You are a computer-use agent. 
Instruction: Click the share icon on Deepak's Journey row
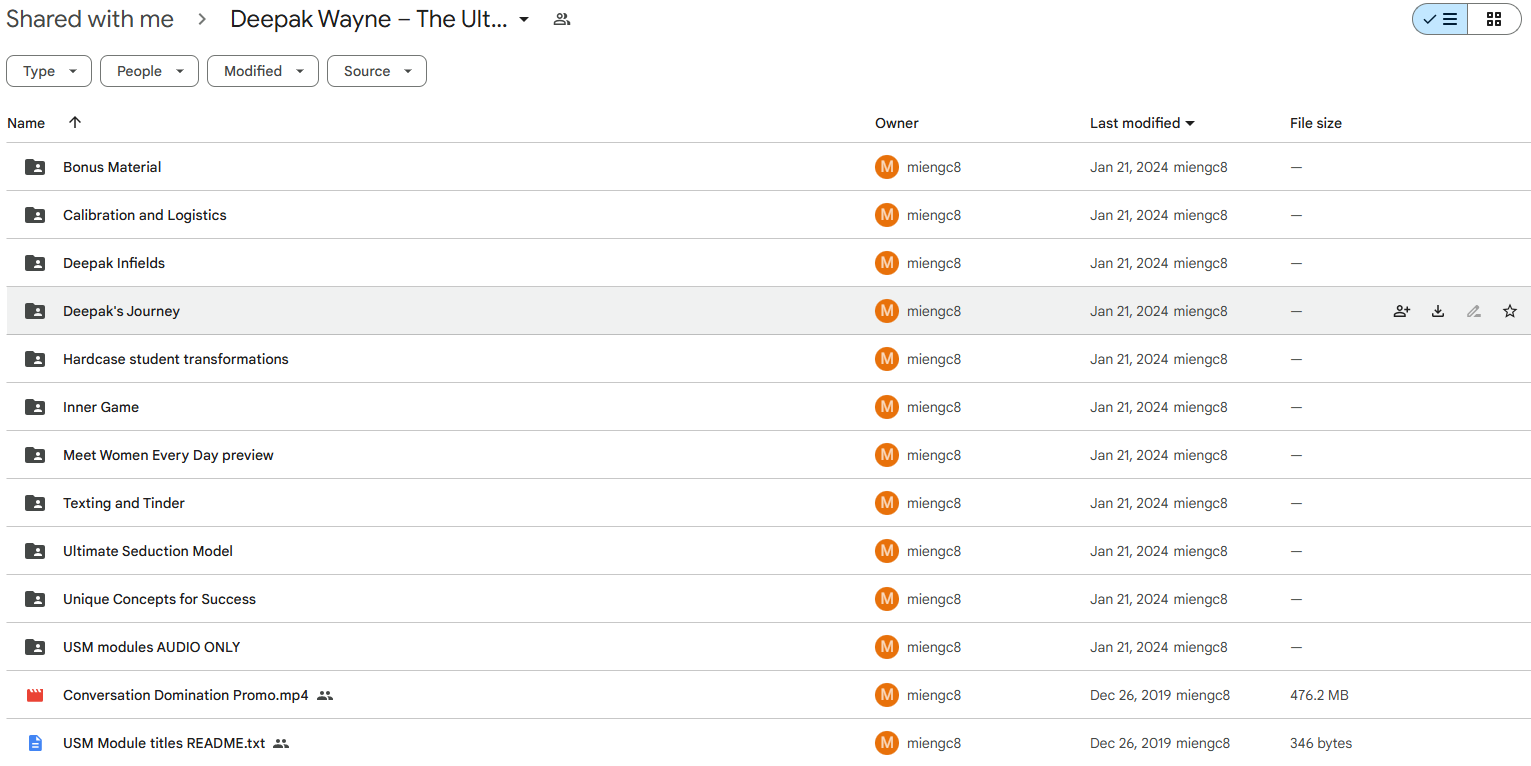click(1402, 311)
